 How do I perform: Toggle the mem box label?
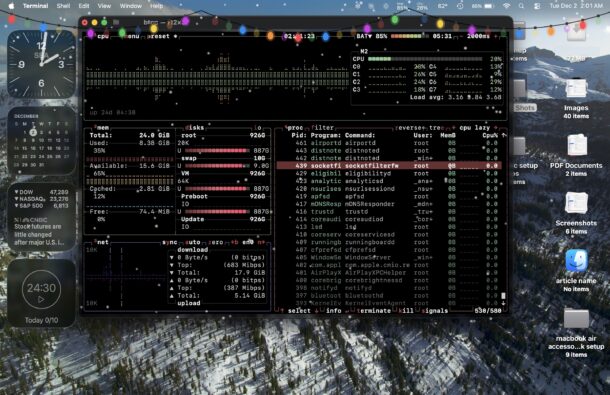point(103,128)
